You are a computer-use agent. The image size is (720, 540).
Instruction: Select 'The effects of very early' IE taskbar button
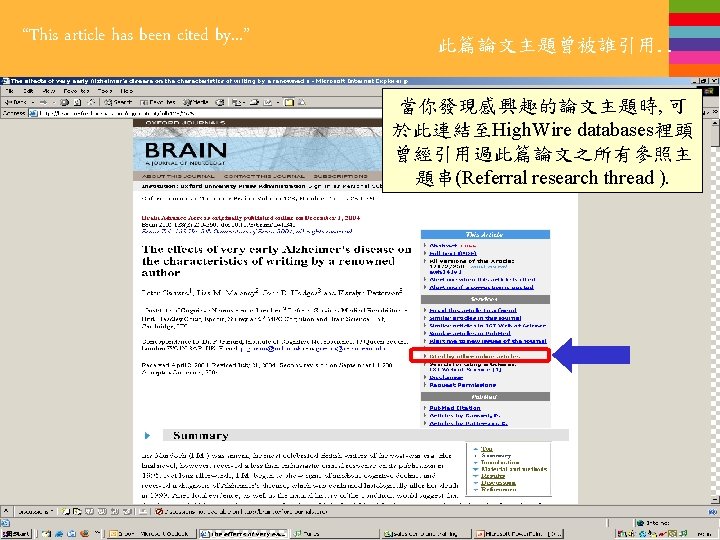[244, 534]
